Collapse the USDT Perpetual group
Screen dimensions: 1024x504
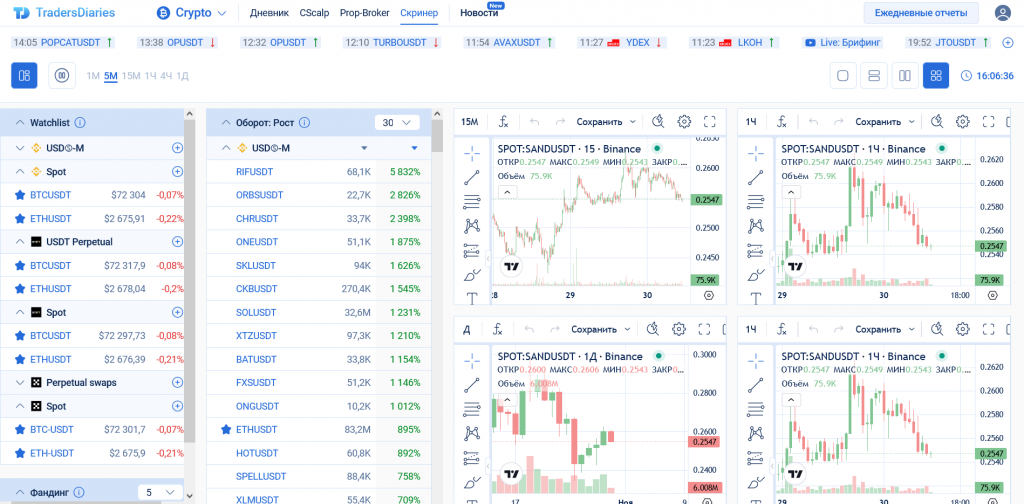click(x=19, y=242)
